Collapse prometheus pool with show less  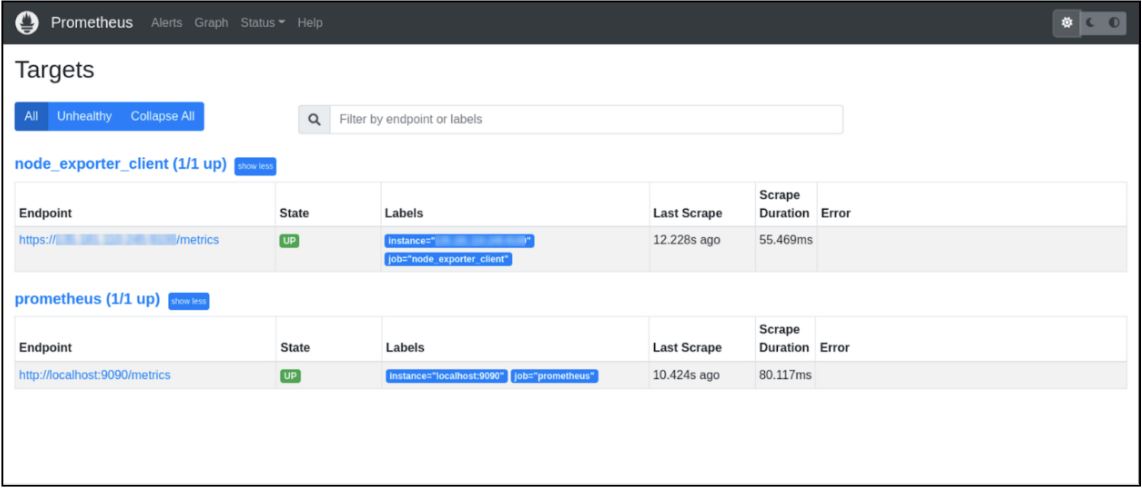[x=189, y=301]
